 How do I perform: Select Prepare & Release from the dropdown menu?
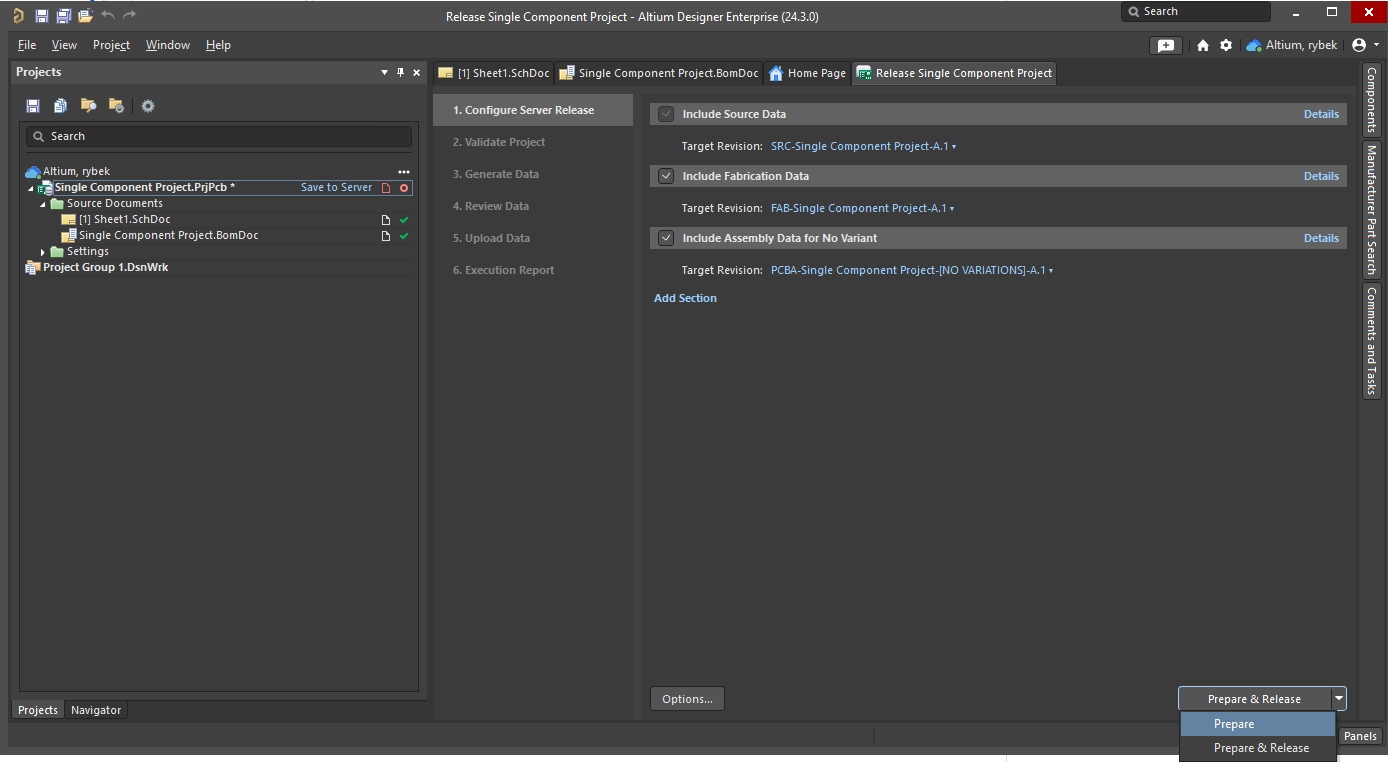tap(1258, 748)
